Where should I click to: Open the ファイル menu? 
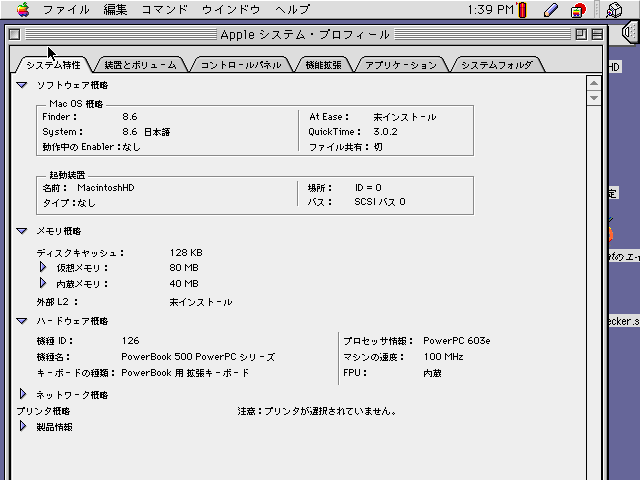click(x=66, y=9)
